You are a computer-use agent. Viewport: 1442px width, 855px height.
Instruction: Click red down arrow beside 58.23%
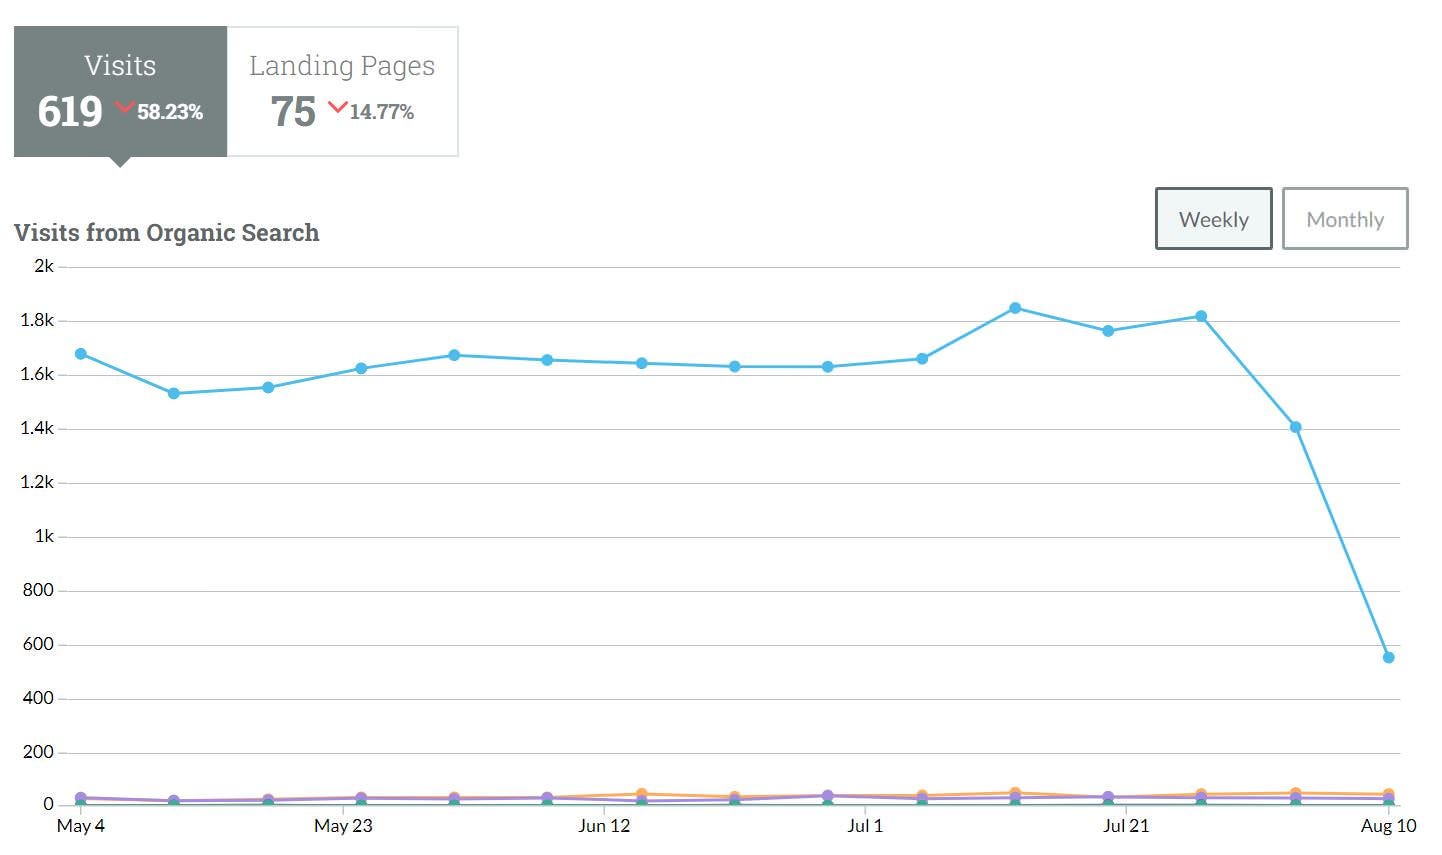(124, 108)
